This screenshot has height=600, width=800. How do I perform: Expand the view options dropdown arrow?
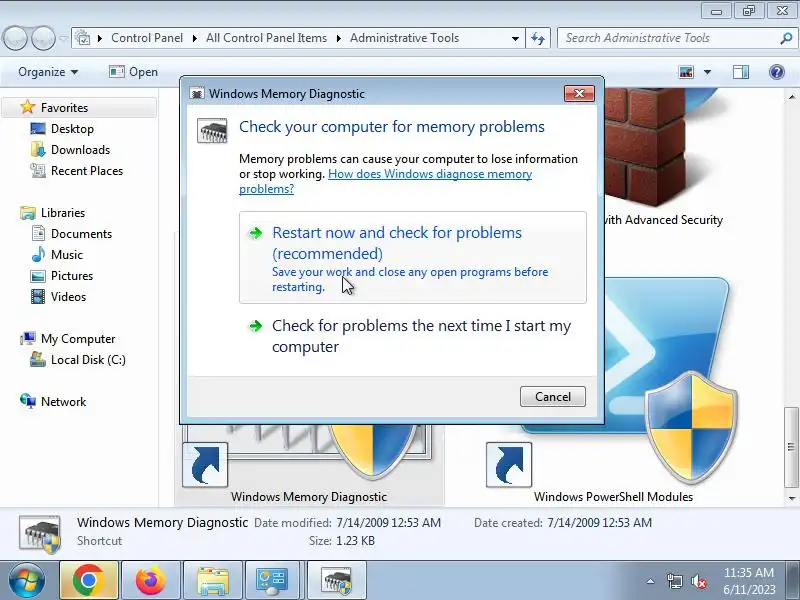click(x=707, y=72)
